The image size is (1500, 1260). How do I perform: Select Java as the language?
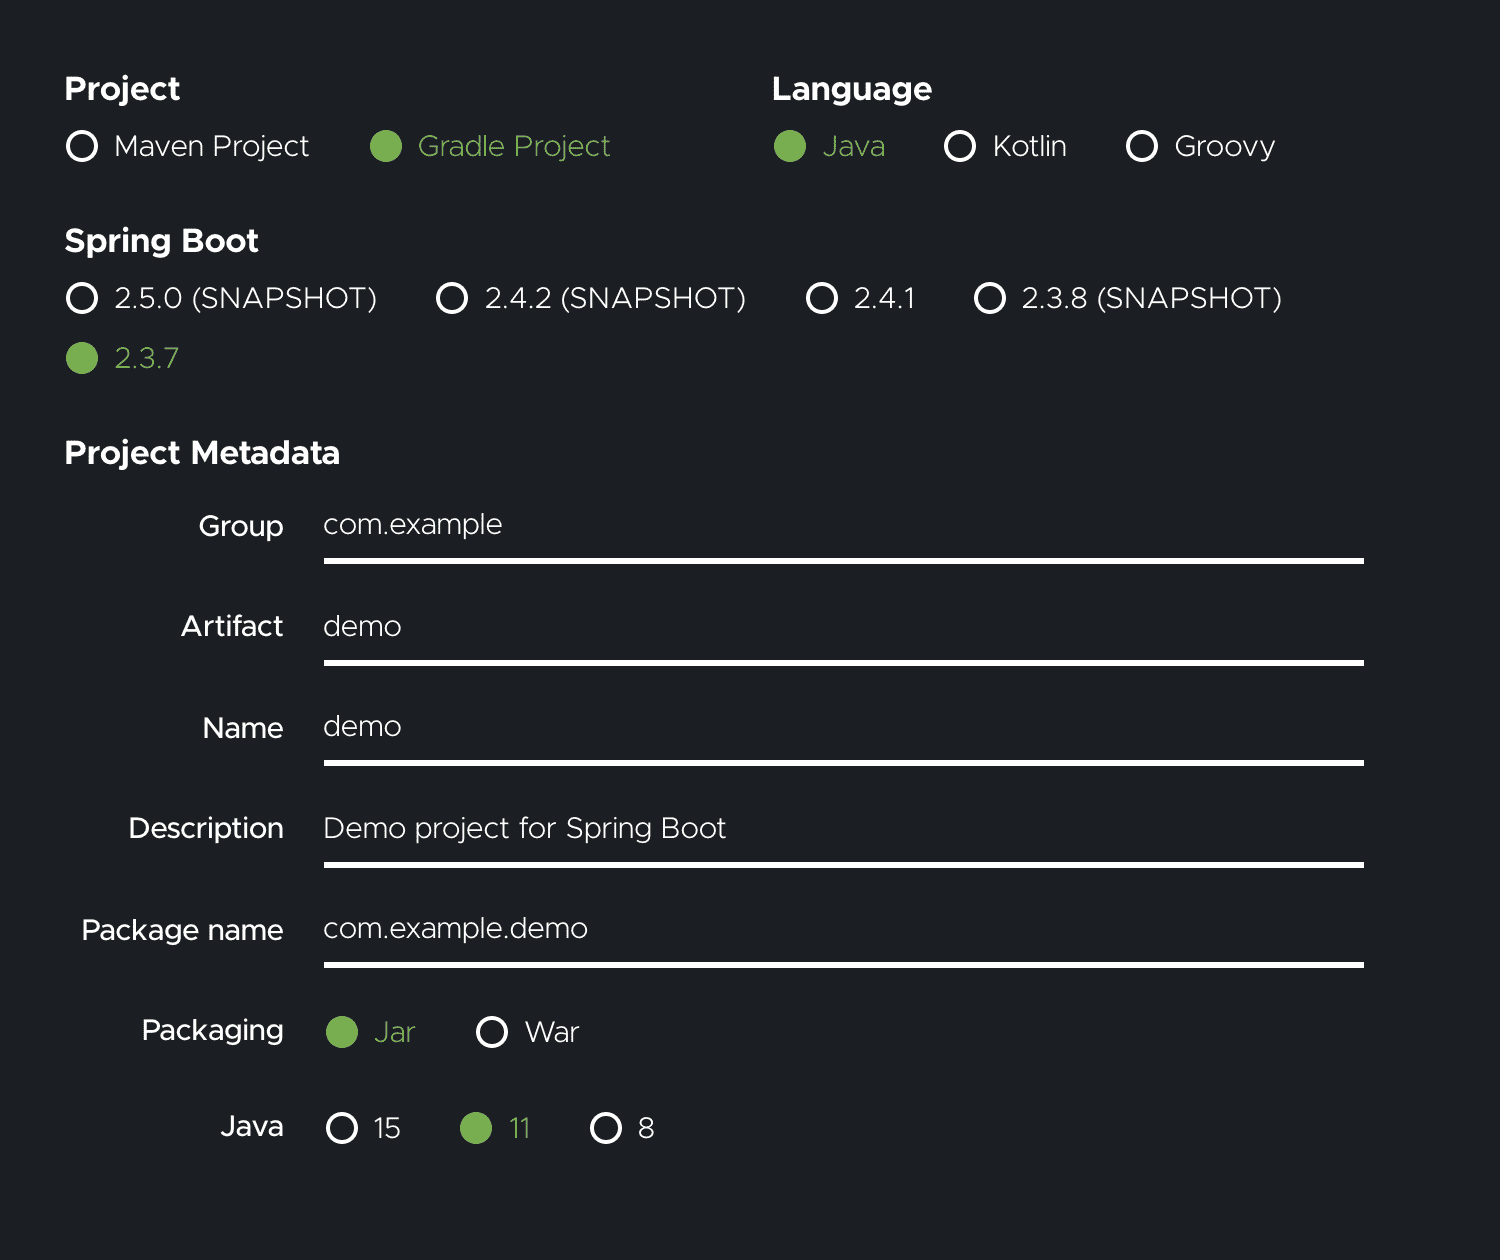coord(829,146)
